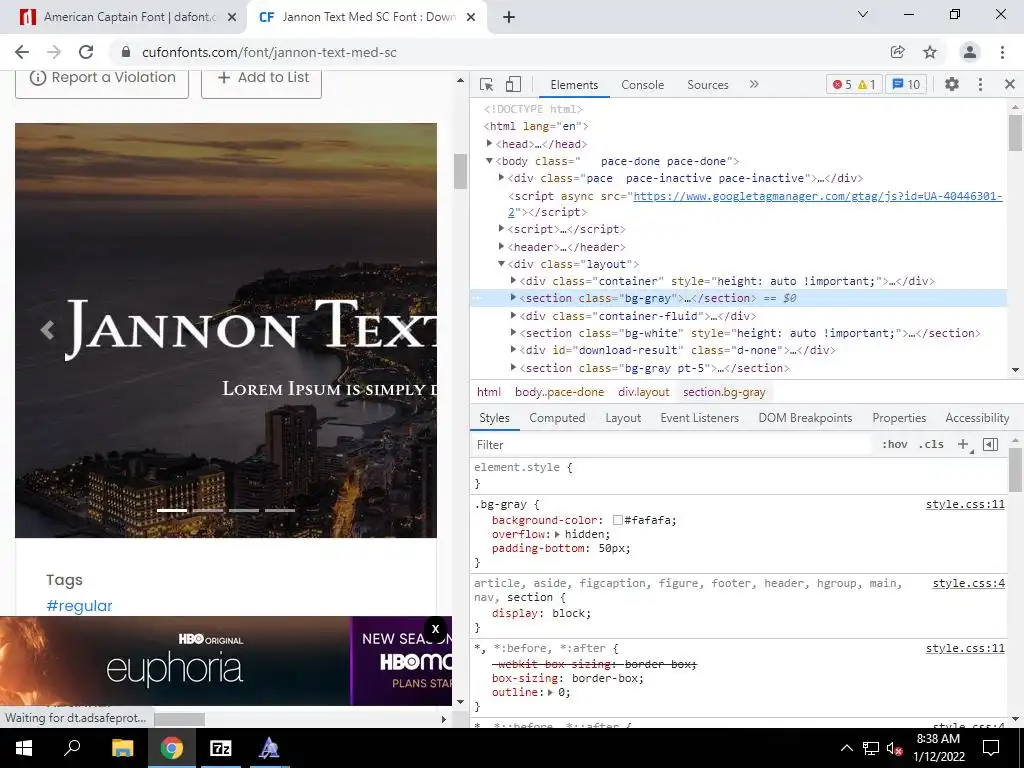Switch to the Sources tab
The width and height of the screenshot is (1024, 768).
click(707, 85)
